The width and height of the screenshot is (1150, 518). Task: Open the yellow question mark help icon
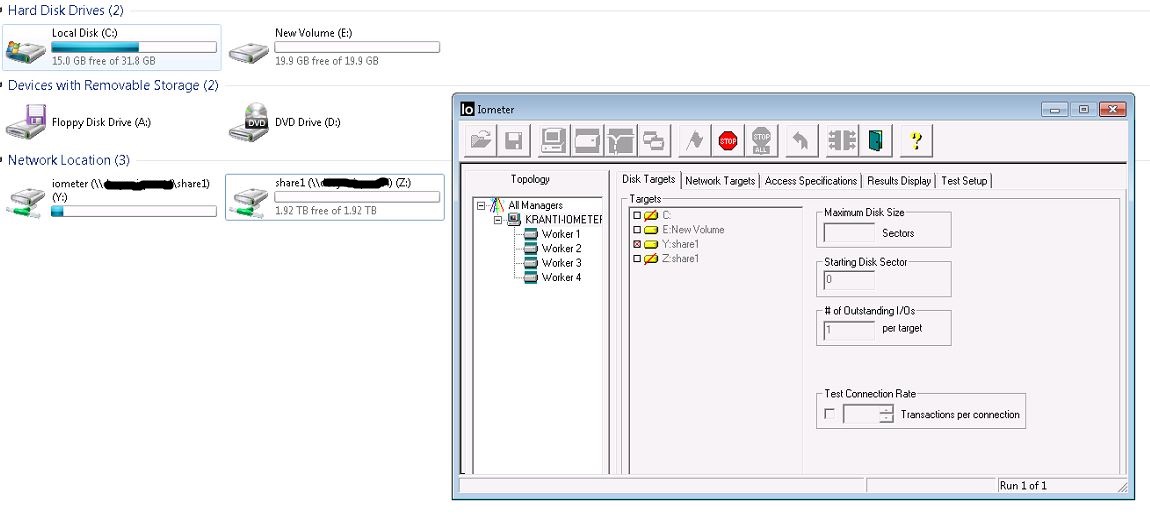click(x=915, y=140)
